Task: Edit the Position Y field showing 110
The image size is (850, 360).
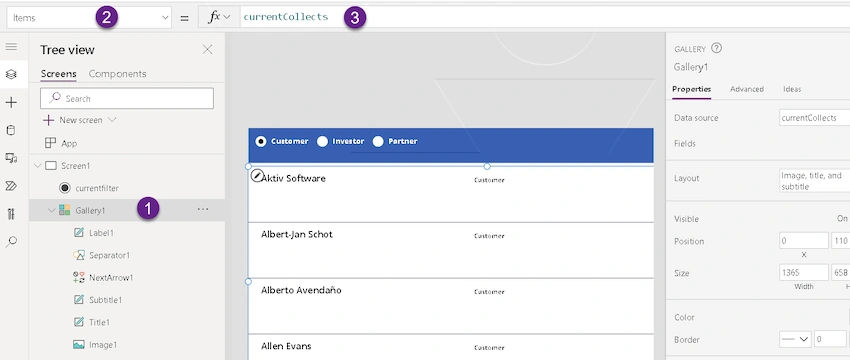Action: pos(841,241)
